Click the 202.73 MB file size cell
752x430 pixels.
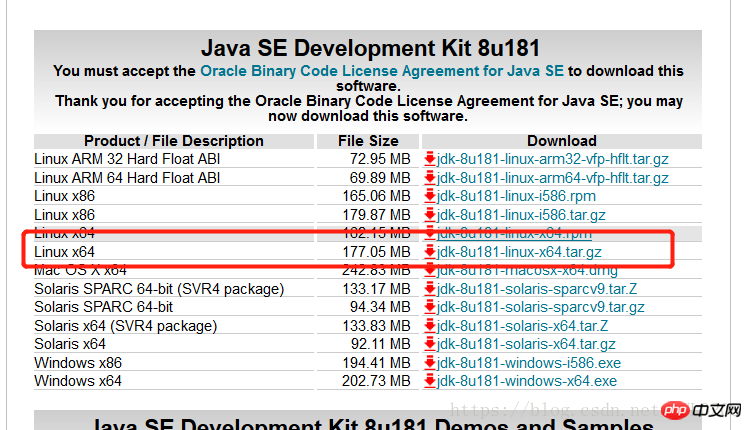pos(376,381)
